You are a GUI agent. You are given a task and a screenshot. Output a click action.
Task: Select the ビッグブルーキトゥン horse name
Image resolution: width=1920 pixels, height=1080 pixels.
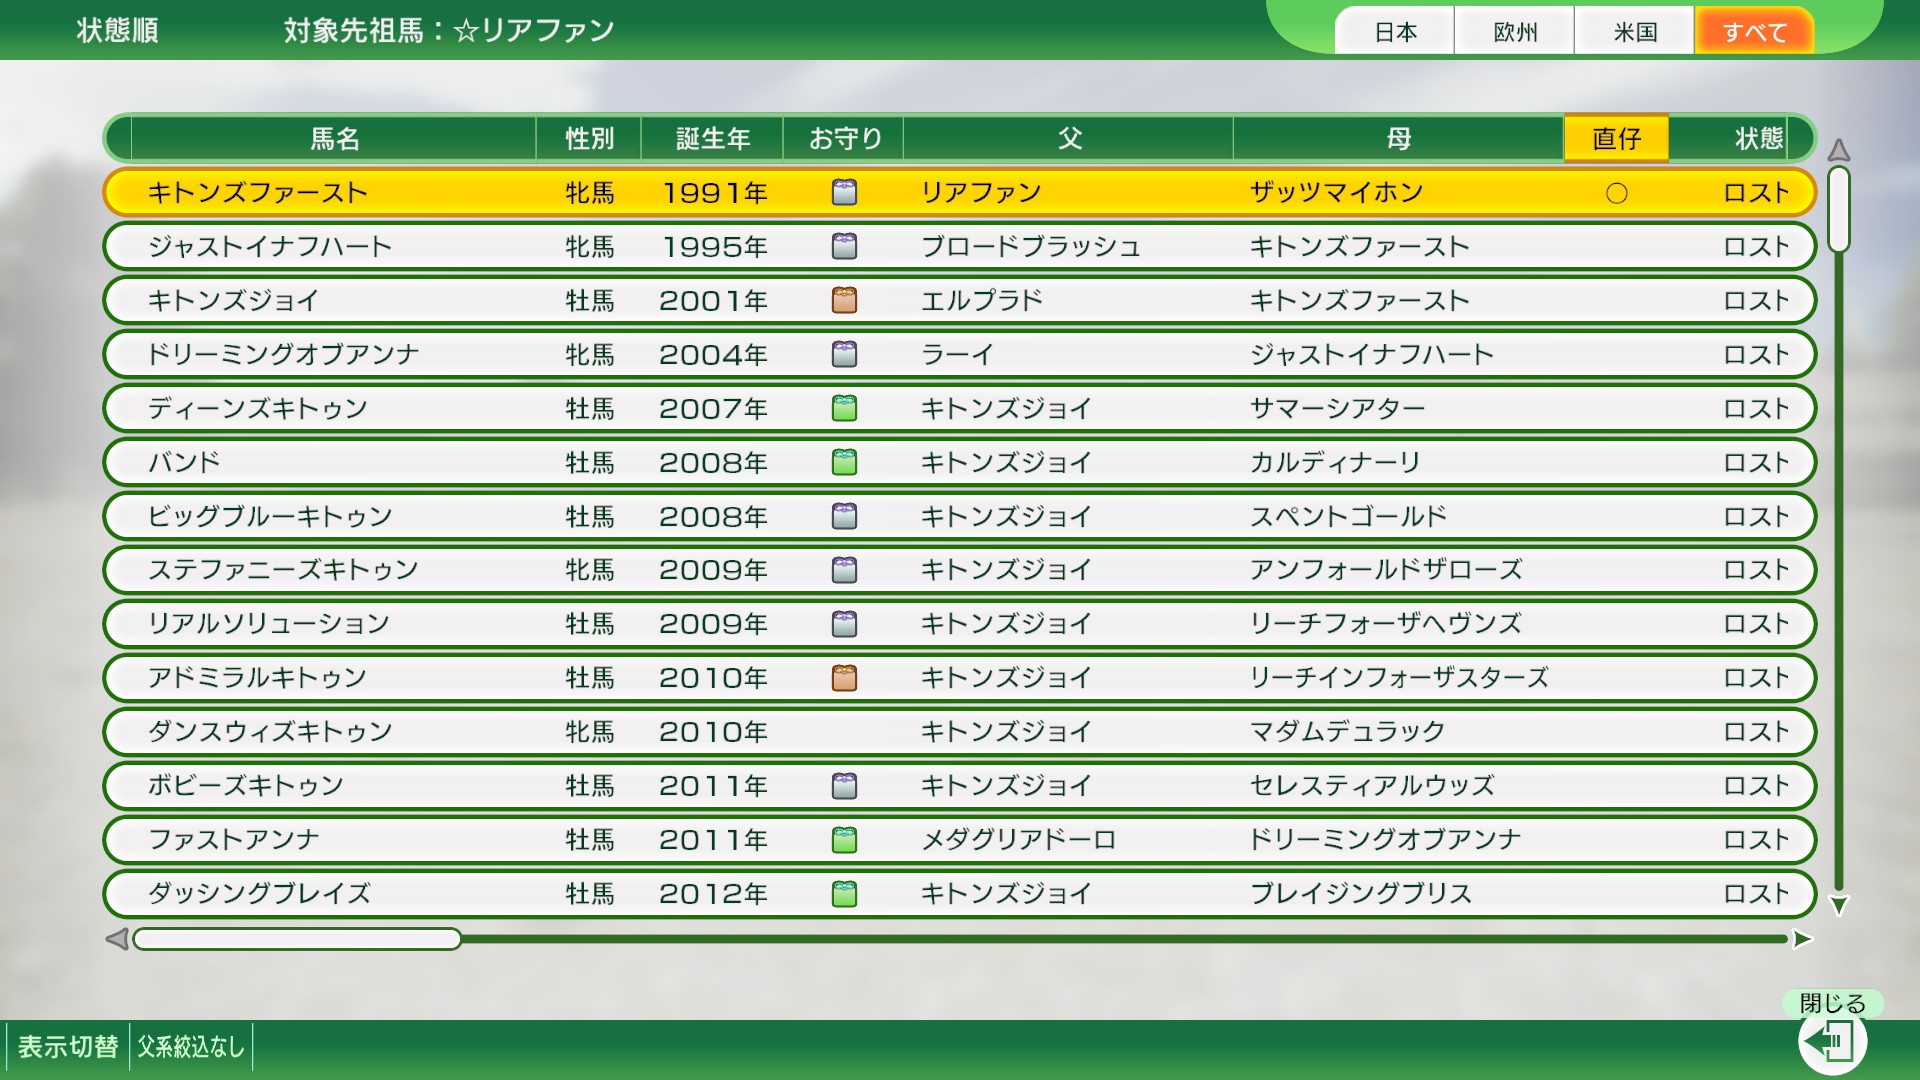point(270,517)
